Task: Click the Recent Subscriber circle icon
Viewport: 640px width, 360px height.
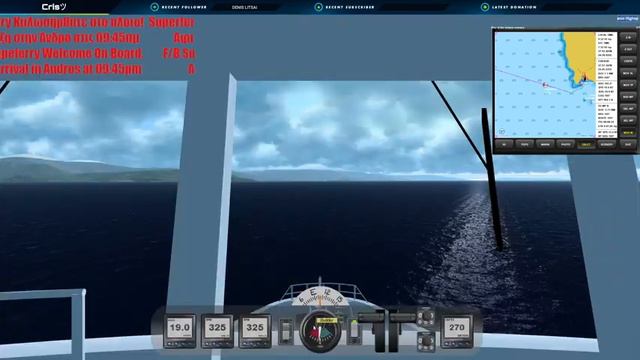Action: (318, 7)
